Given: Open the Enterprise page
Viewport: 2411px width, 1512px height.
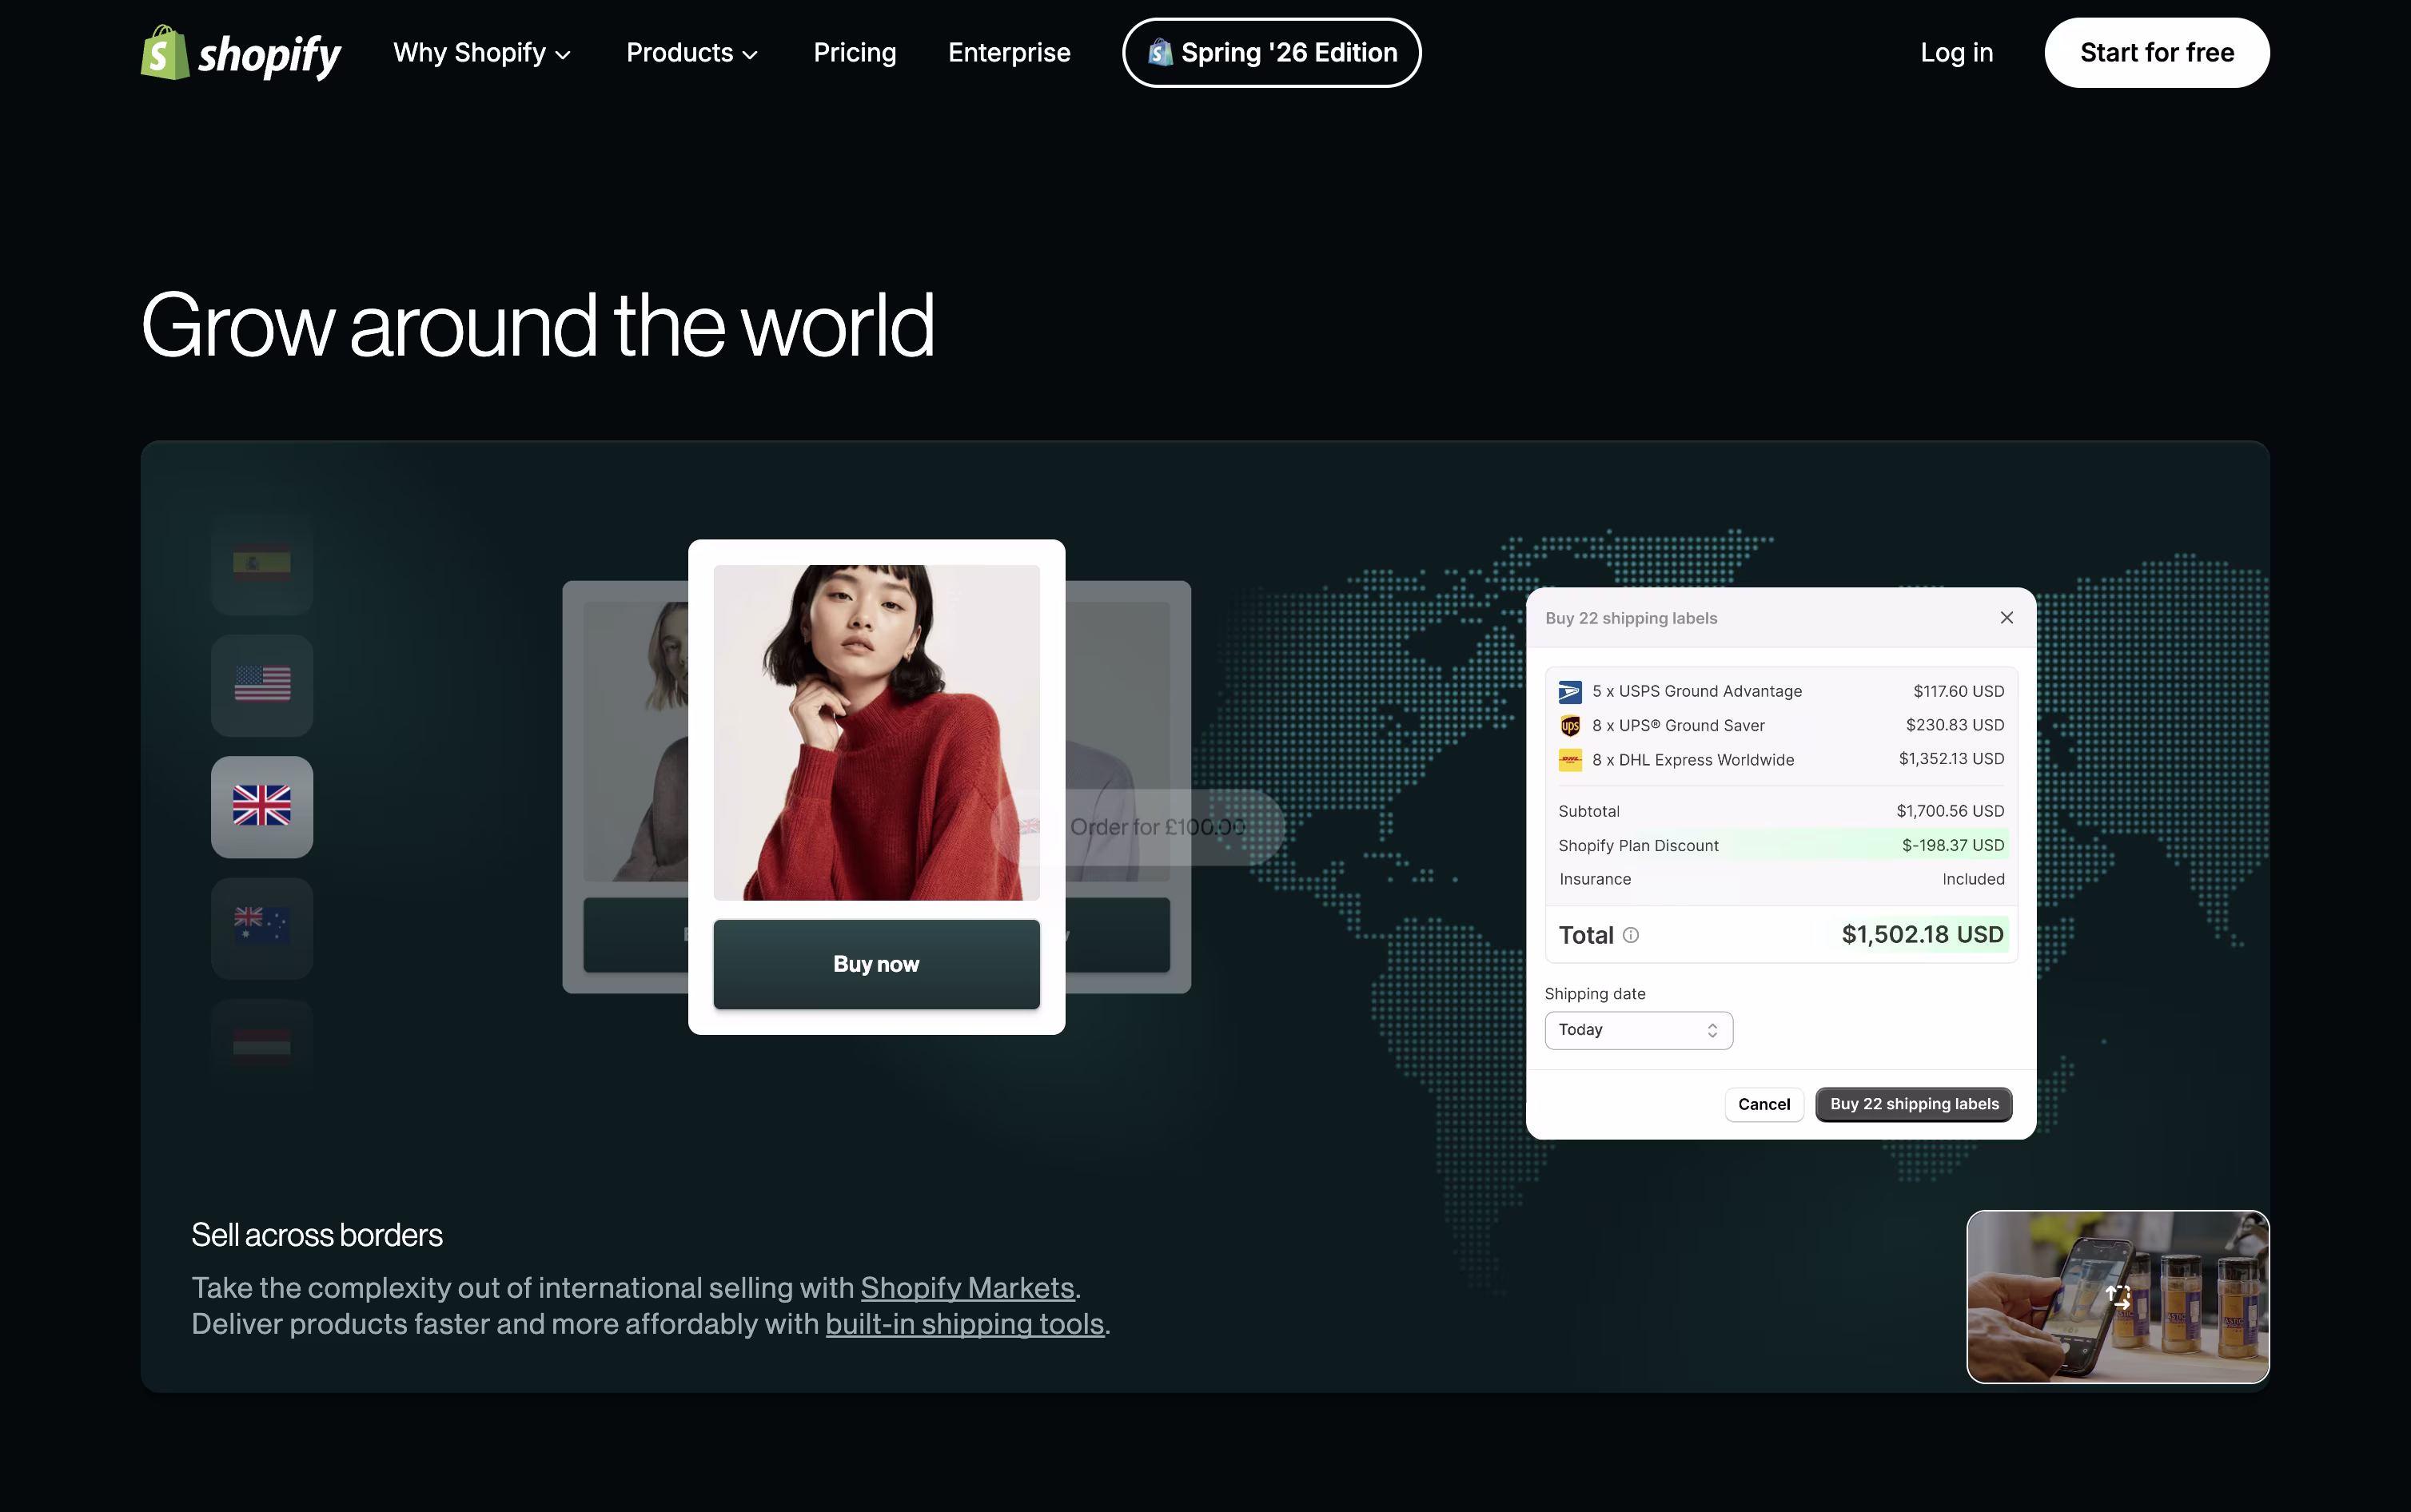Looking at the screenshot, I should click(1009, 53).
